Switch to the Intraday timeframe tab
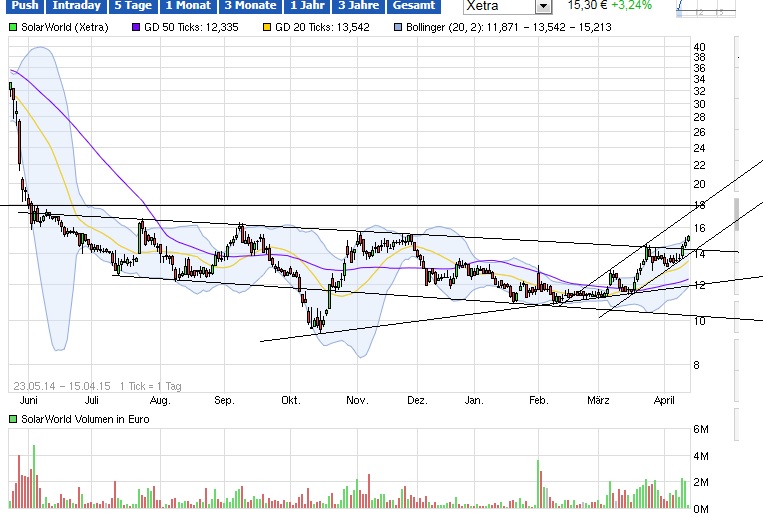Screen dimensions: 763x518 click(76, 6)
